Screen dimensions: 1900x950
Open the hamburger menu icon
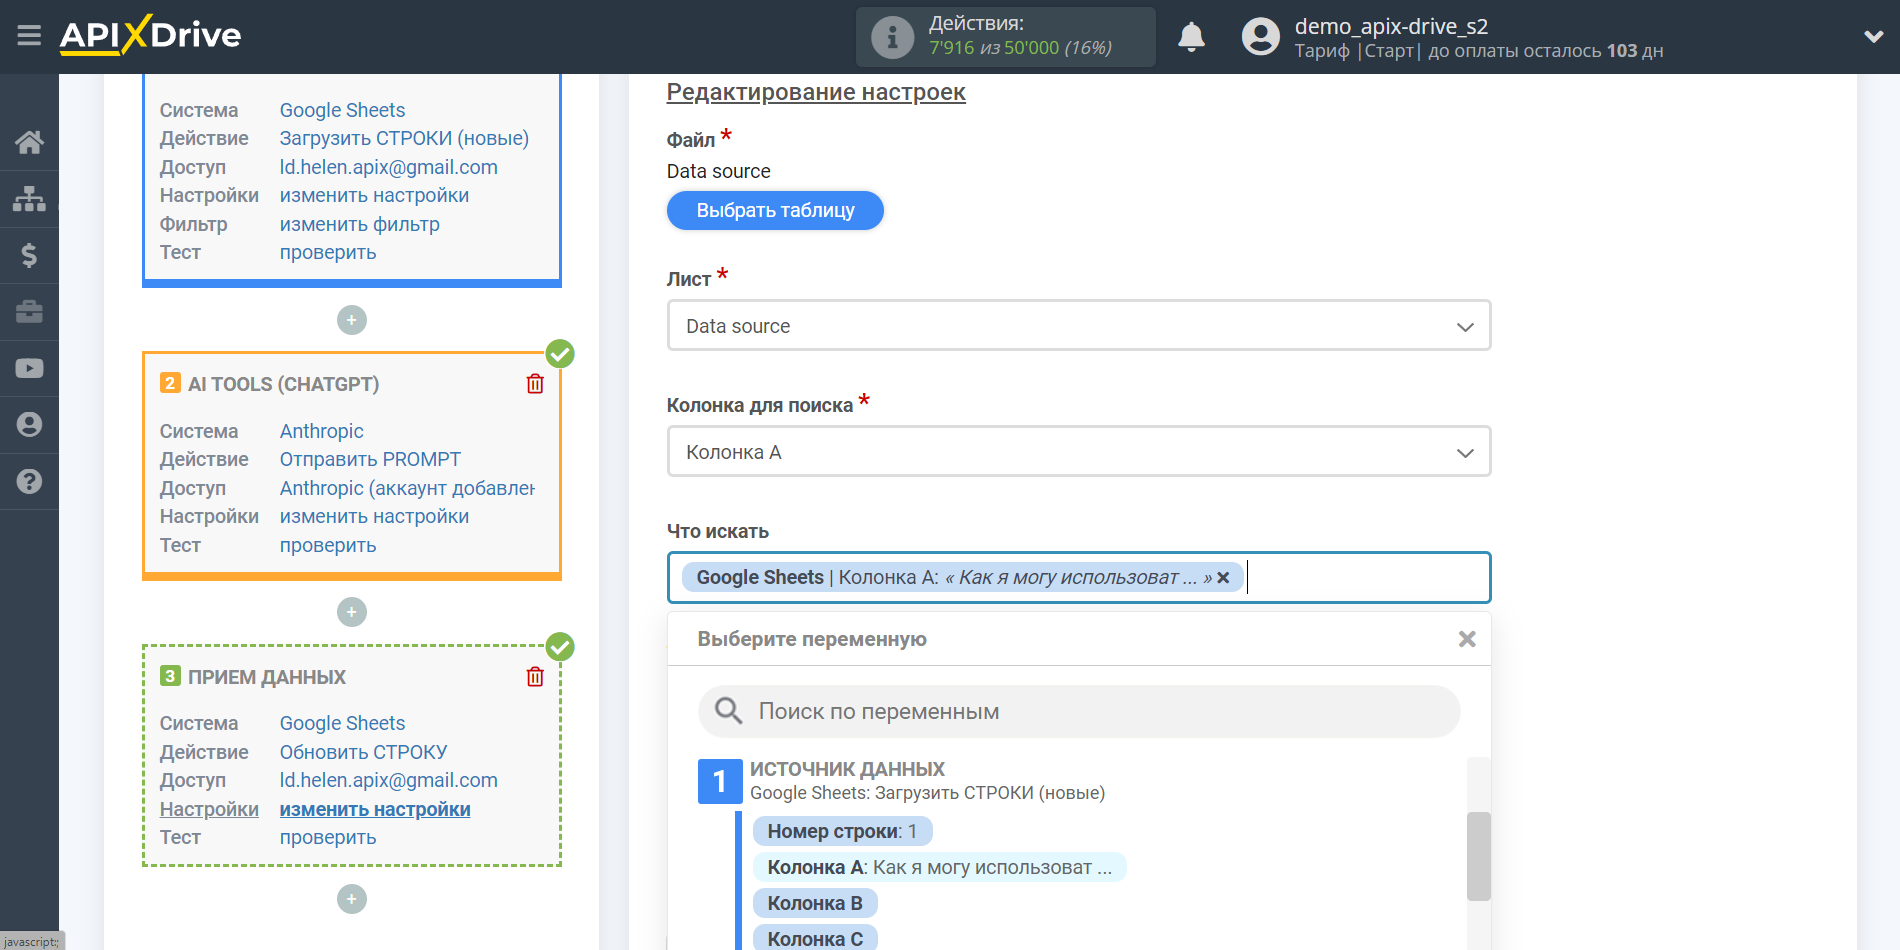coord(29,36)
